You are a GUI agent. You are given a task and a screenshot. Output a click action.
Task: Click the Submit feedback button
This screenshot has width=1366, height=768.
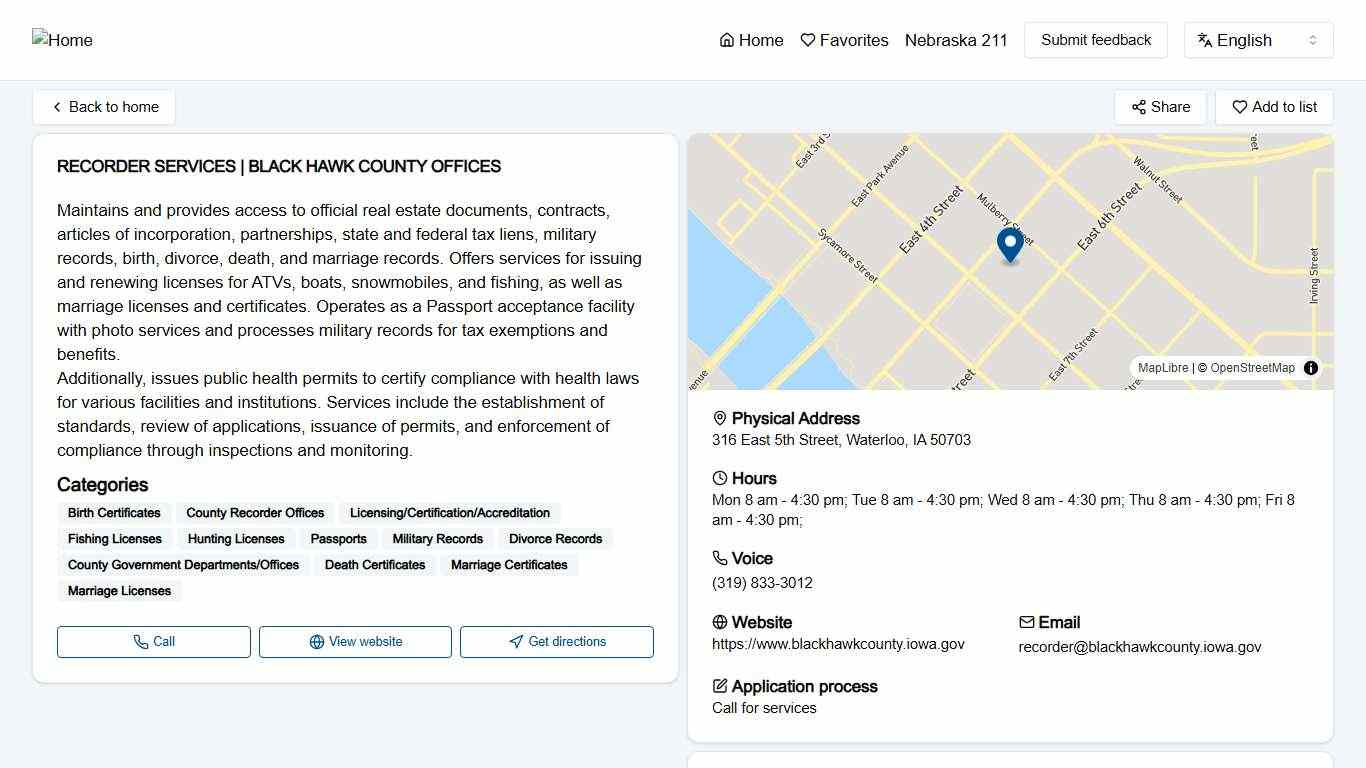[1095, 40]
